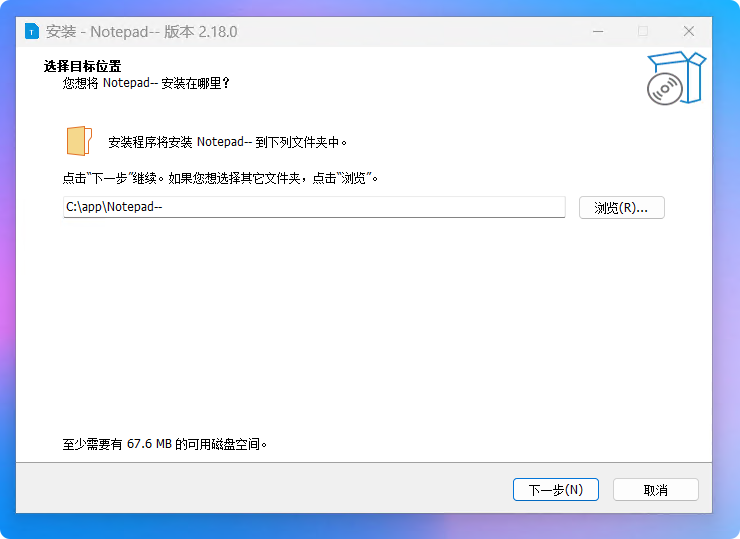Viewport: 740px width, 539px height.
Task: Minimize the installer window
Action: 598,32
